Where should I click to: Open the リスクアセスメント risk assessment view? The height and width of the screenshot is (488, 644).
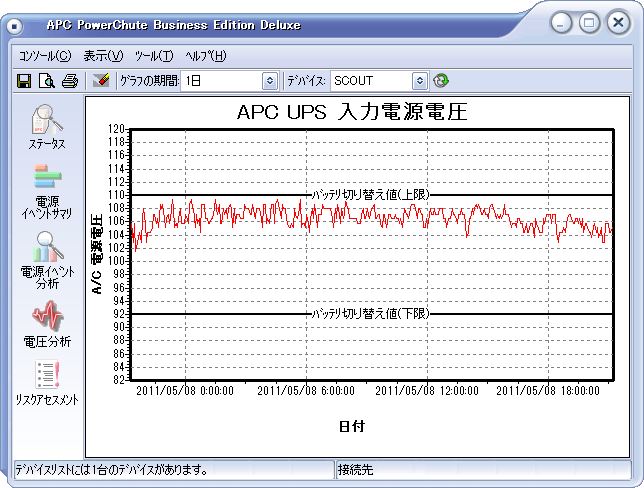point(47,383)
